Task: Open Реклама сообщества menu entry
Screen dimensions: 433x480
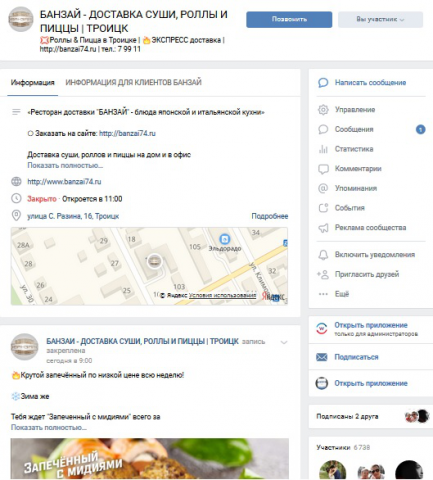Action: click(x=370, y=228)
